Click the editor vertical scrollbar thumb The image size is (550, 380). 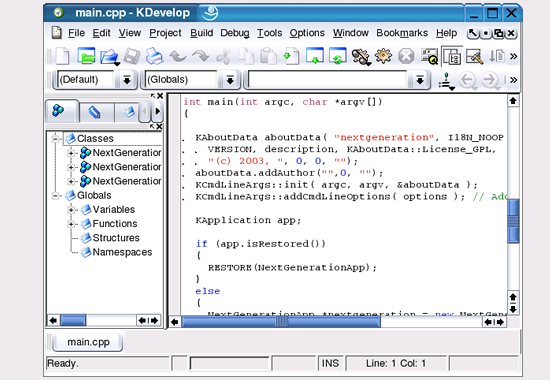point(513,221)
